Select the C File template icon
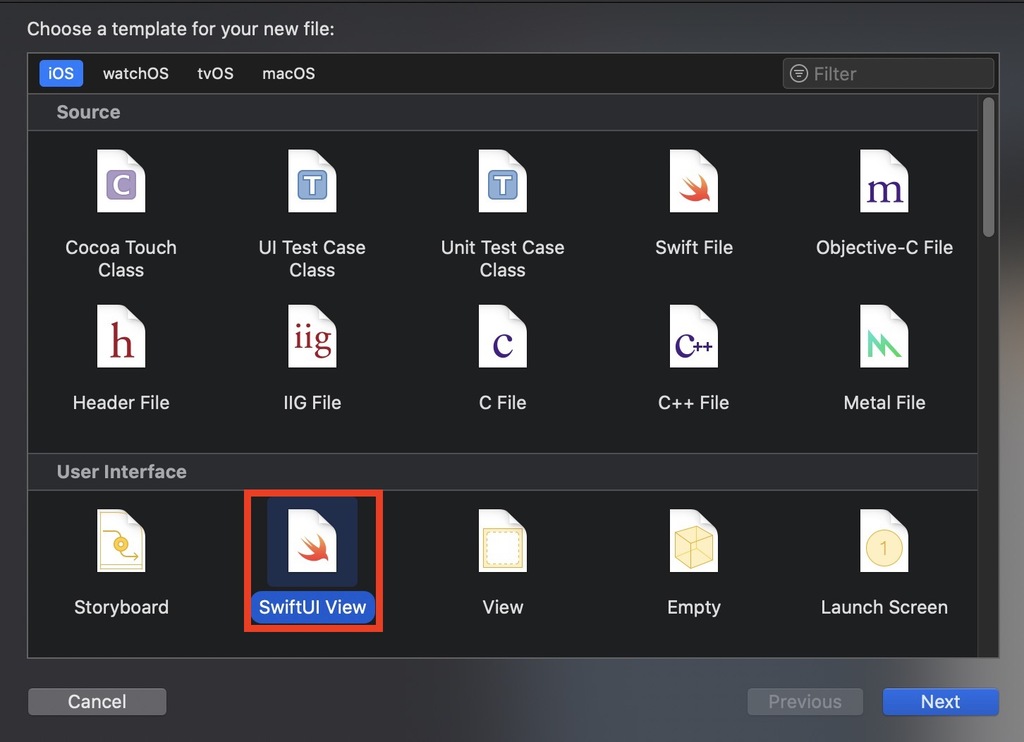The height and width of the screenshot is (742, 1024). tap(502, 336)
